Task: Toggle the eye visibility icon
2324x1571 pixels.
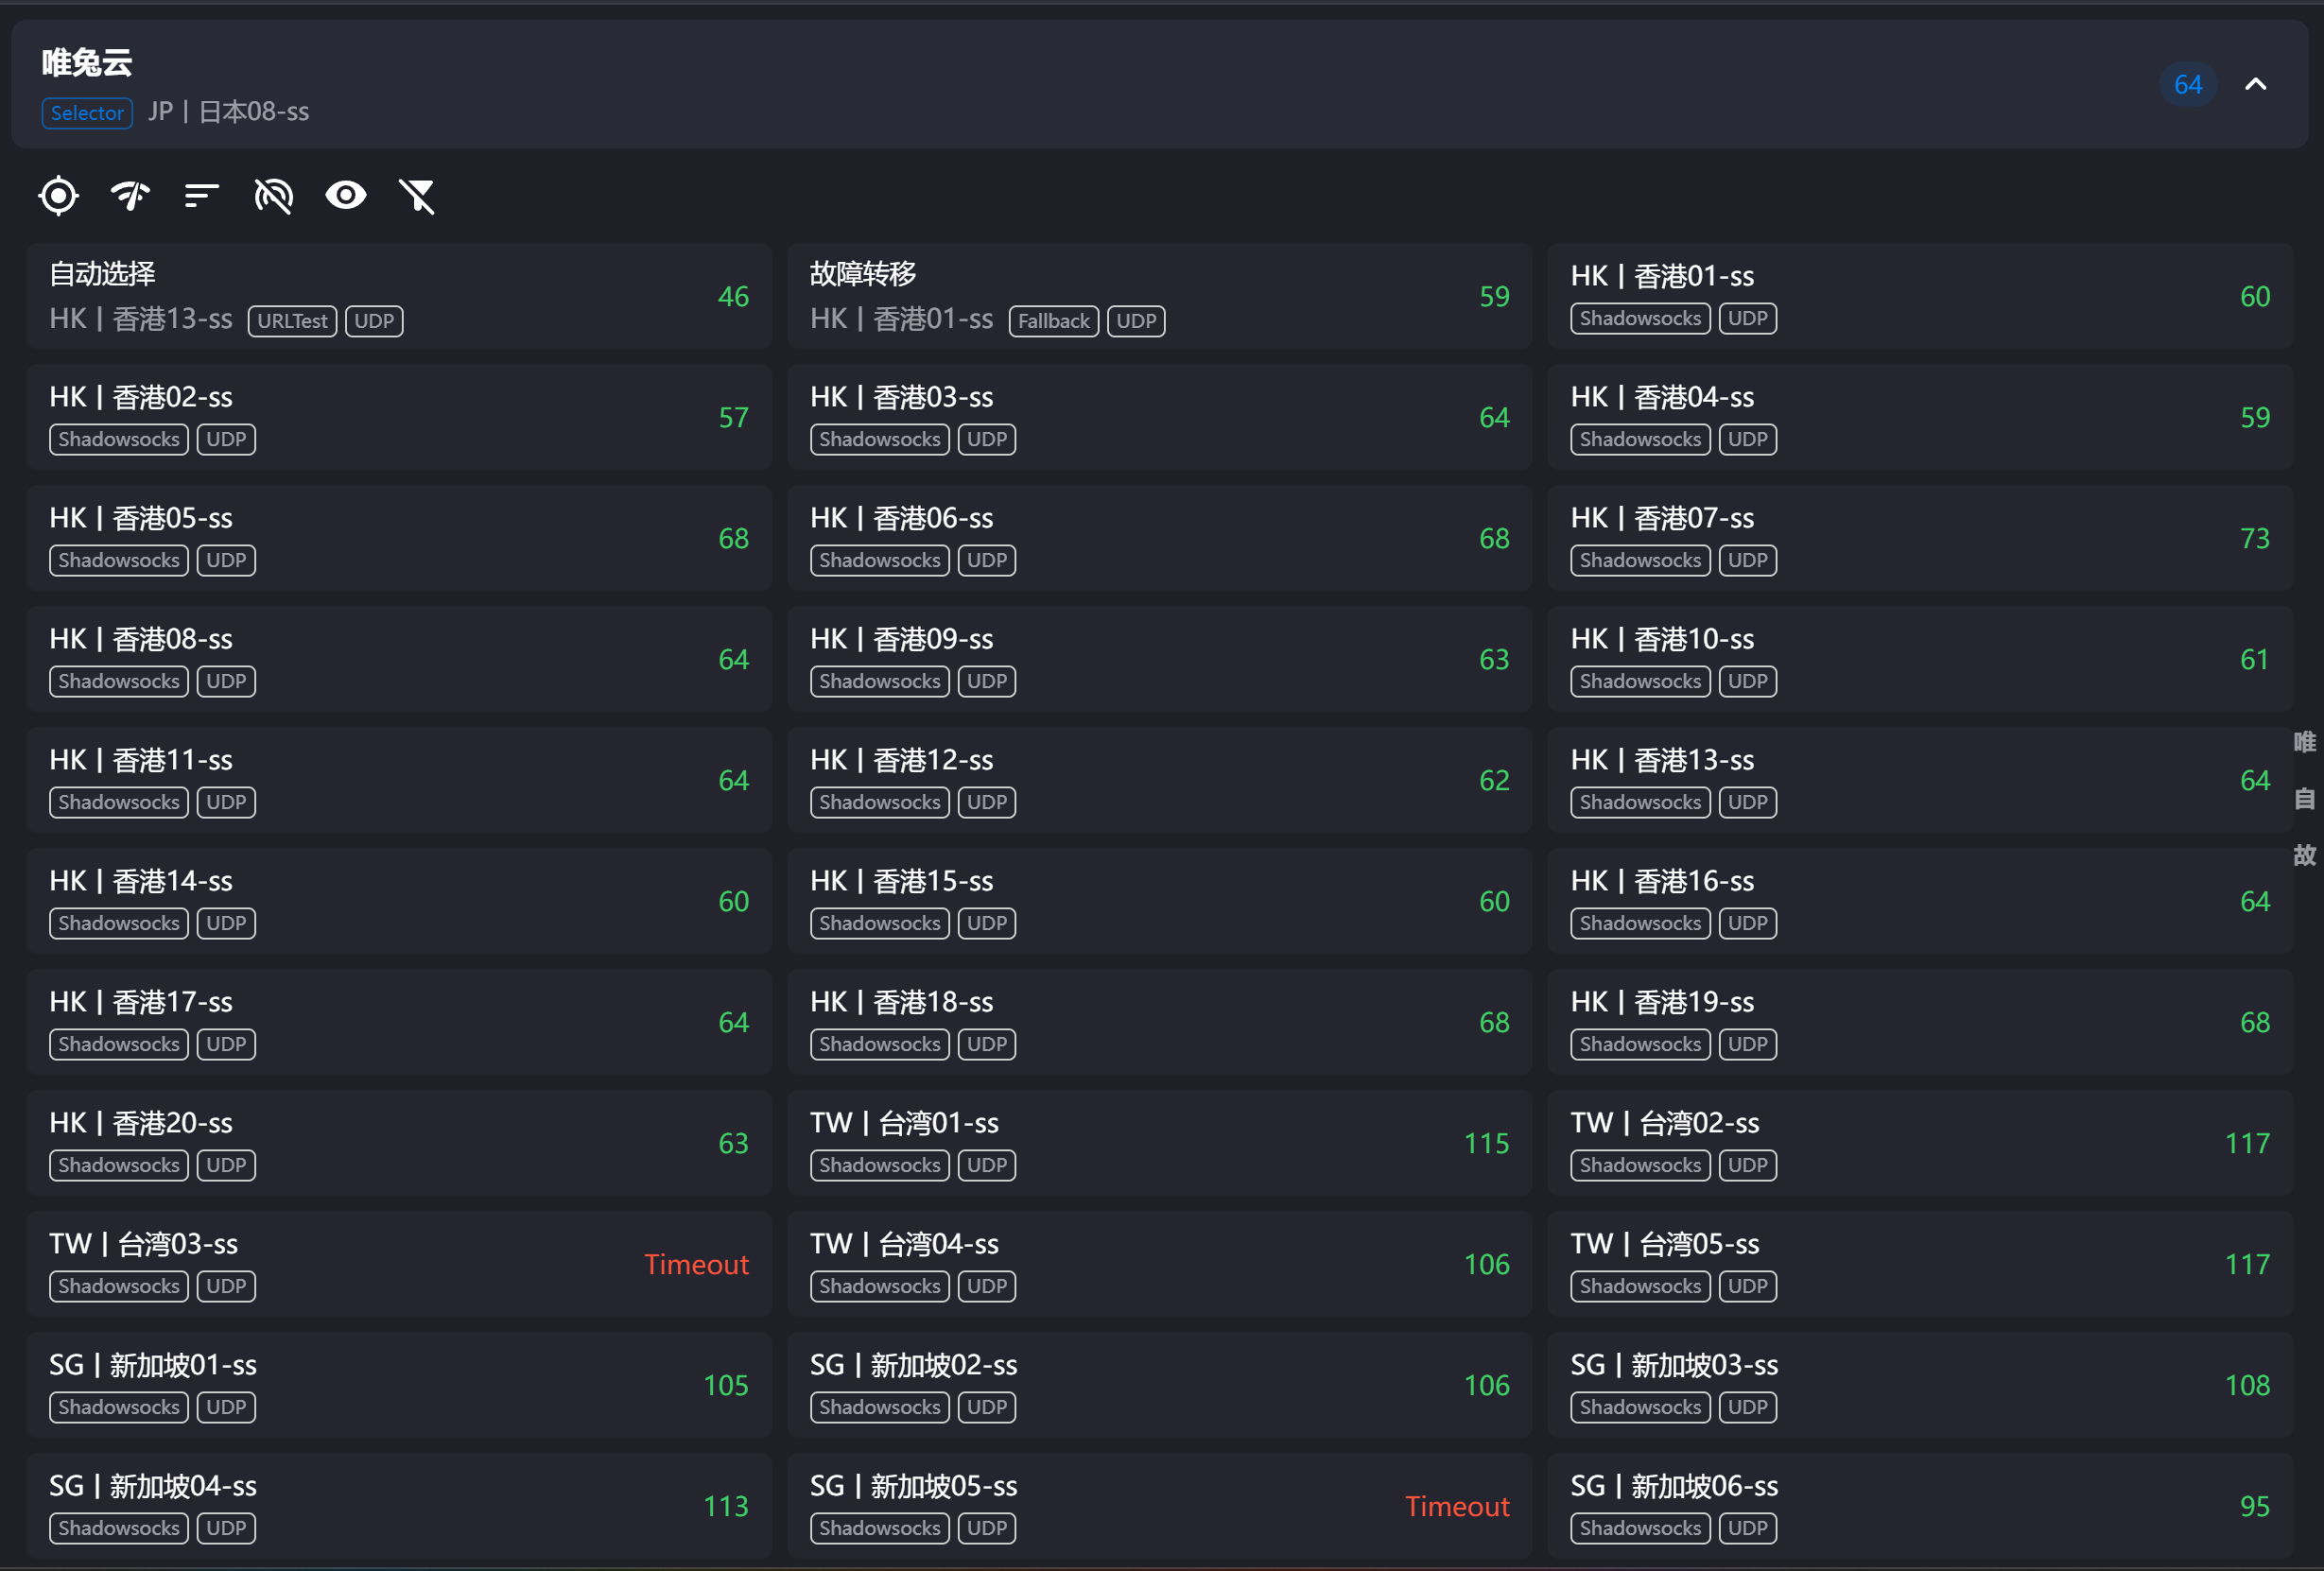Action: pyautogui.click(x=346, y=196)
